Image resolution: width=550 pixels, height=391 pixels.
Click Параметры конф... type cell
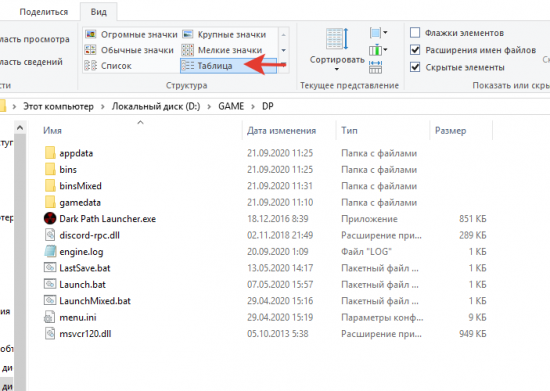pyautogui.click(x=382, y=317)
